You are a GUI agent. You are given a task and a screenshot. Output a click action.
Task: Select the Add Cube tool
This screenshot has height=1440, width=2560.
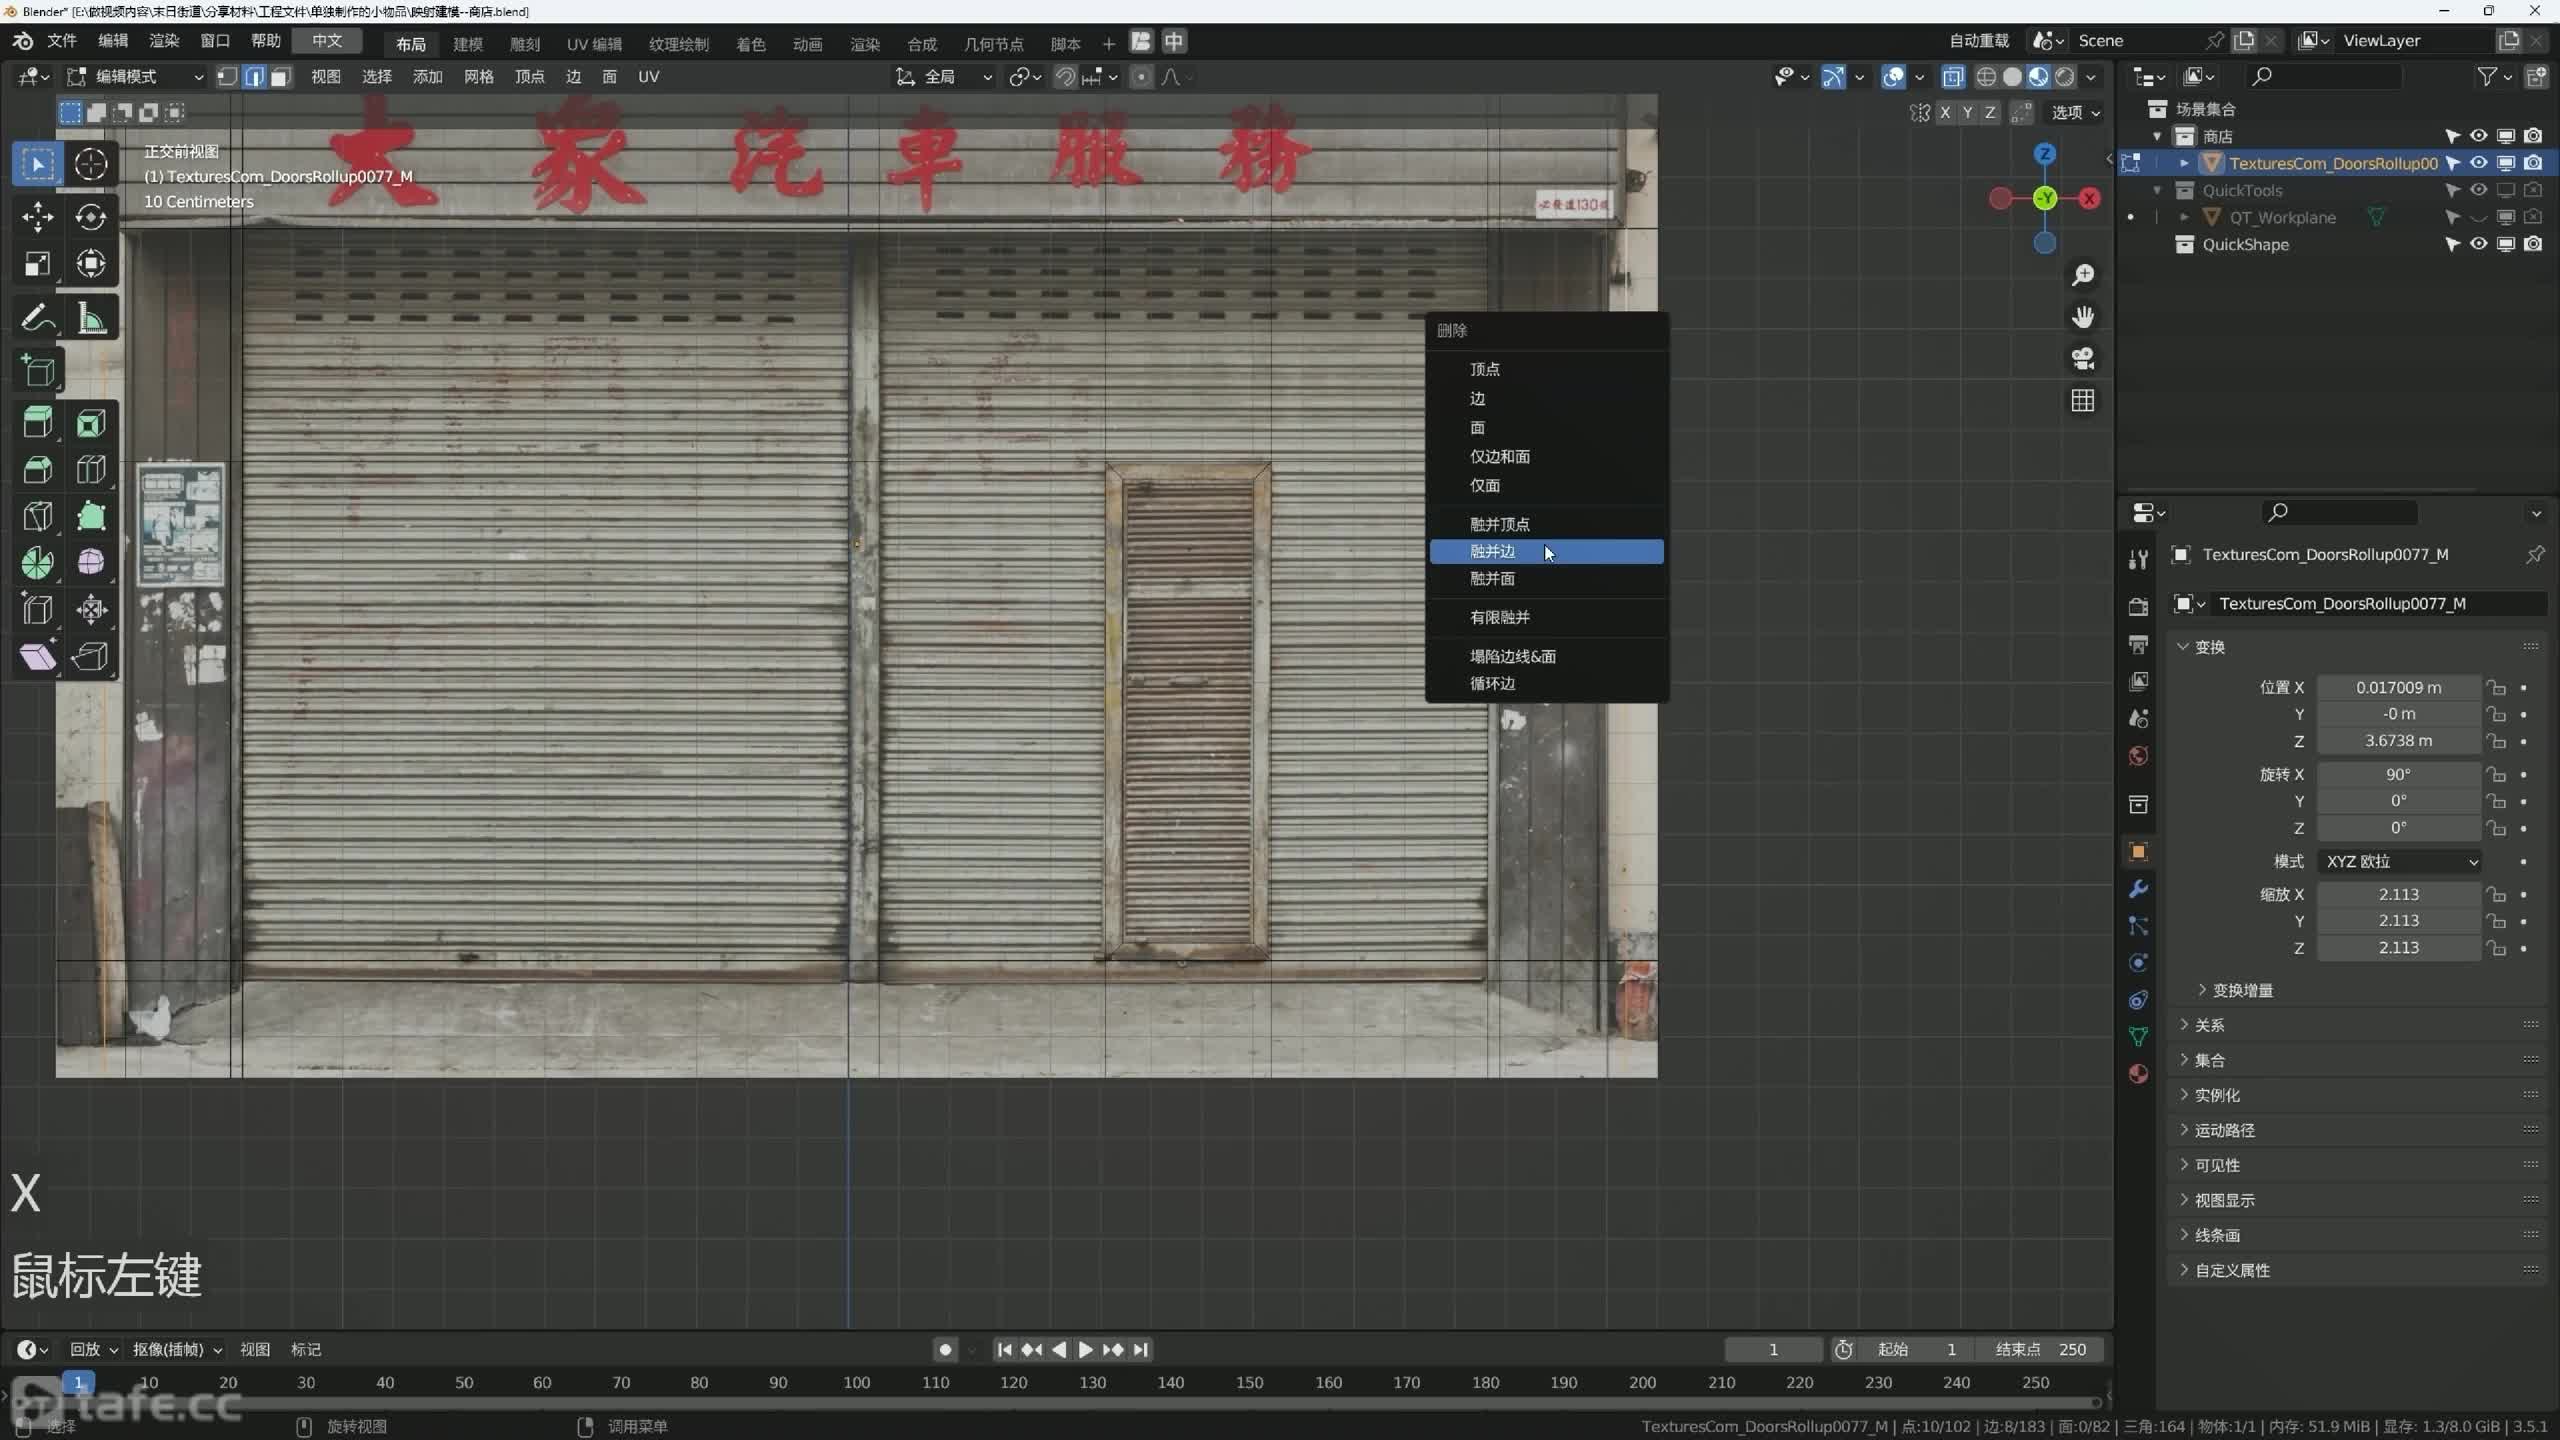pos(37,371)
